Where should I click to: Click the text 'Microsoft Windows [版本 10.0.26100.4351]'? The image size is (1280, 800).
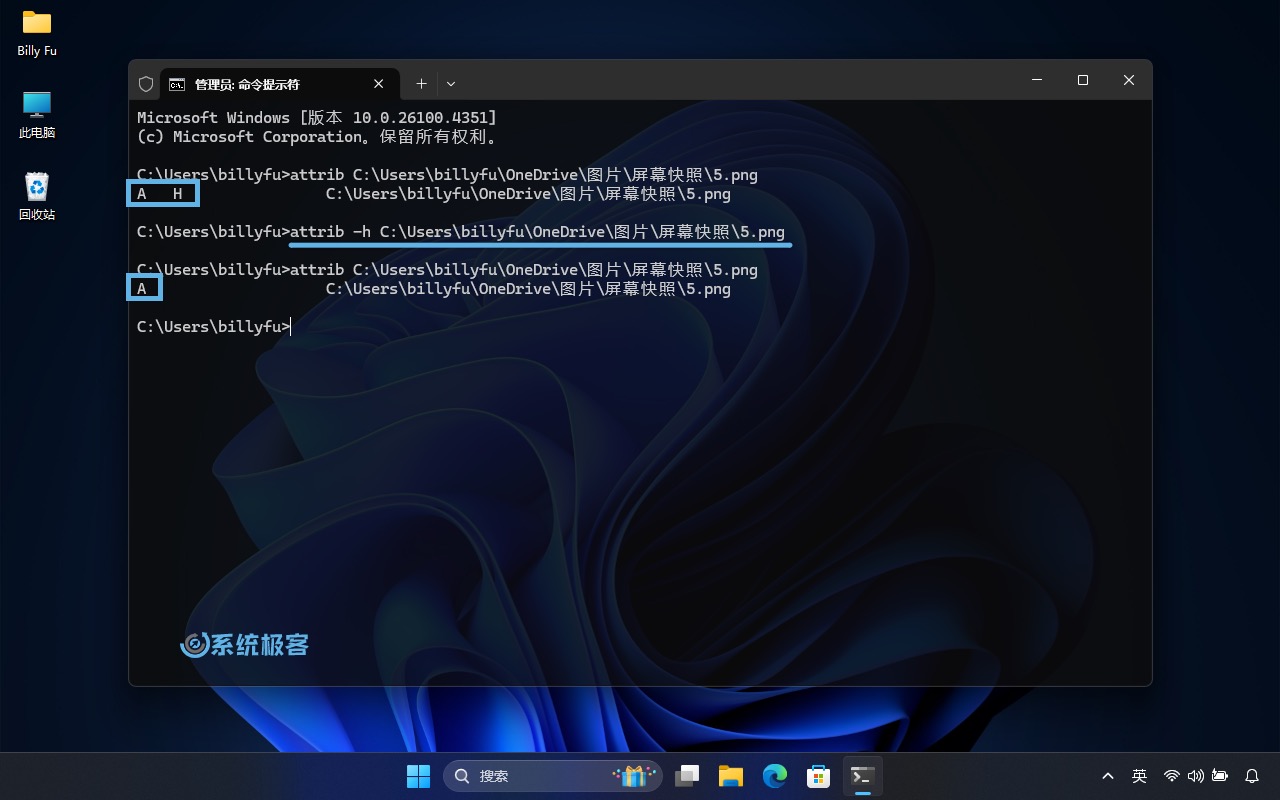(317, 118)
